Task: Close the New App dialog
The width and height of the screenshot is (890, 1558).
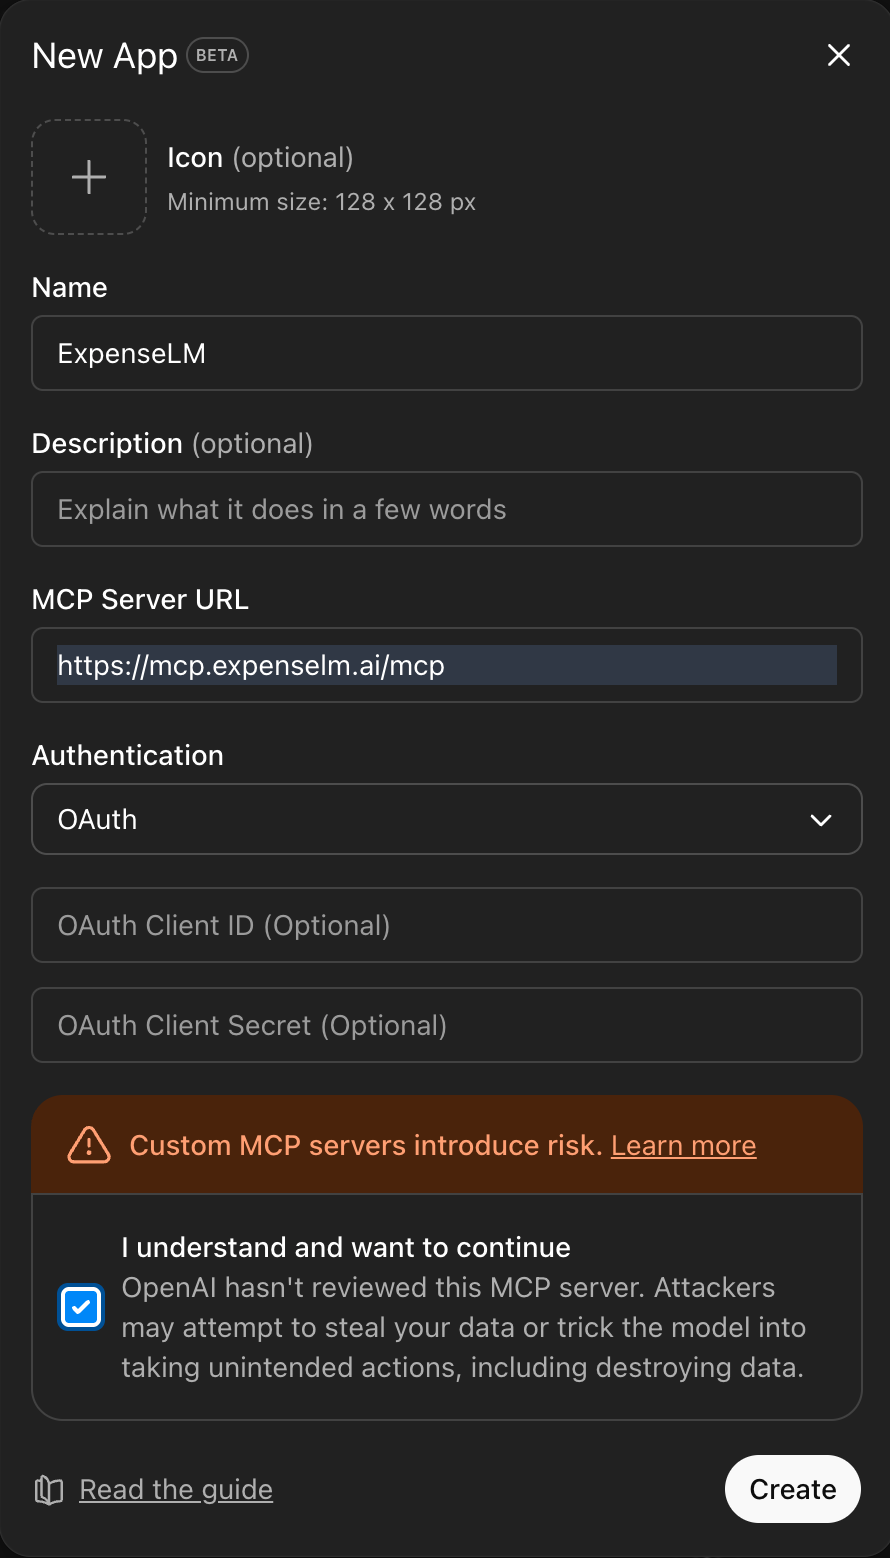Action: (x=838, y=56)
